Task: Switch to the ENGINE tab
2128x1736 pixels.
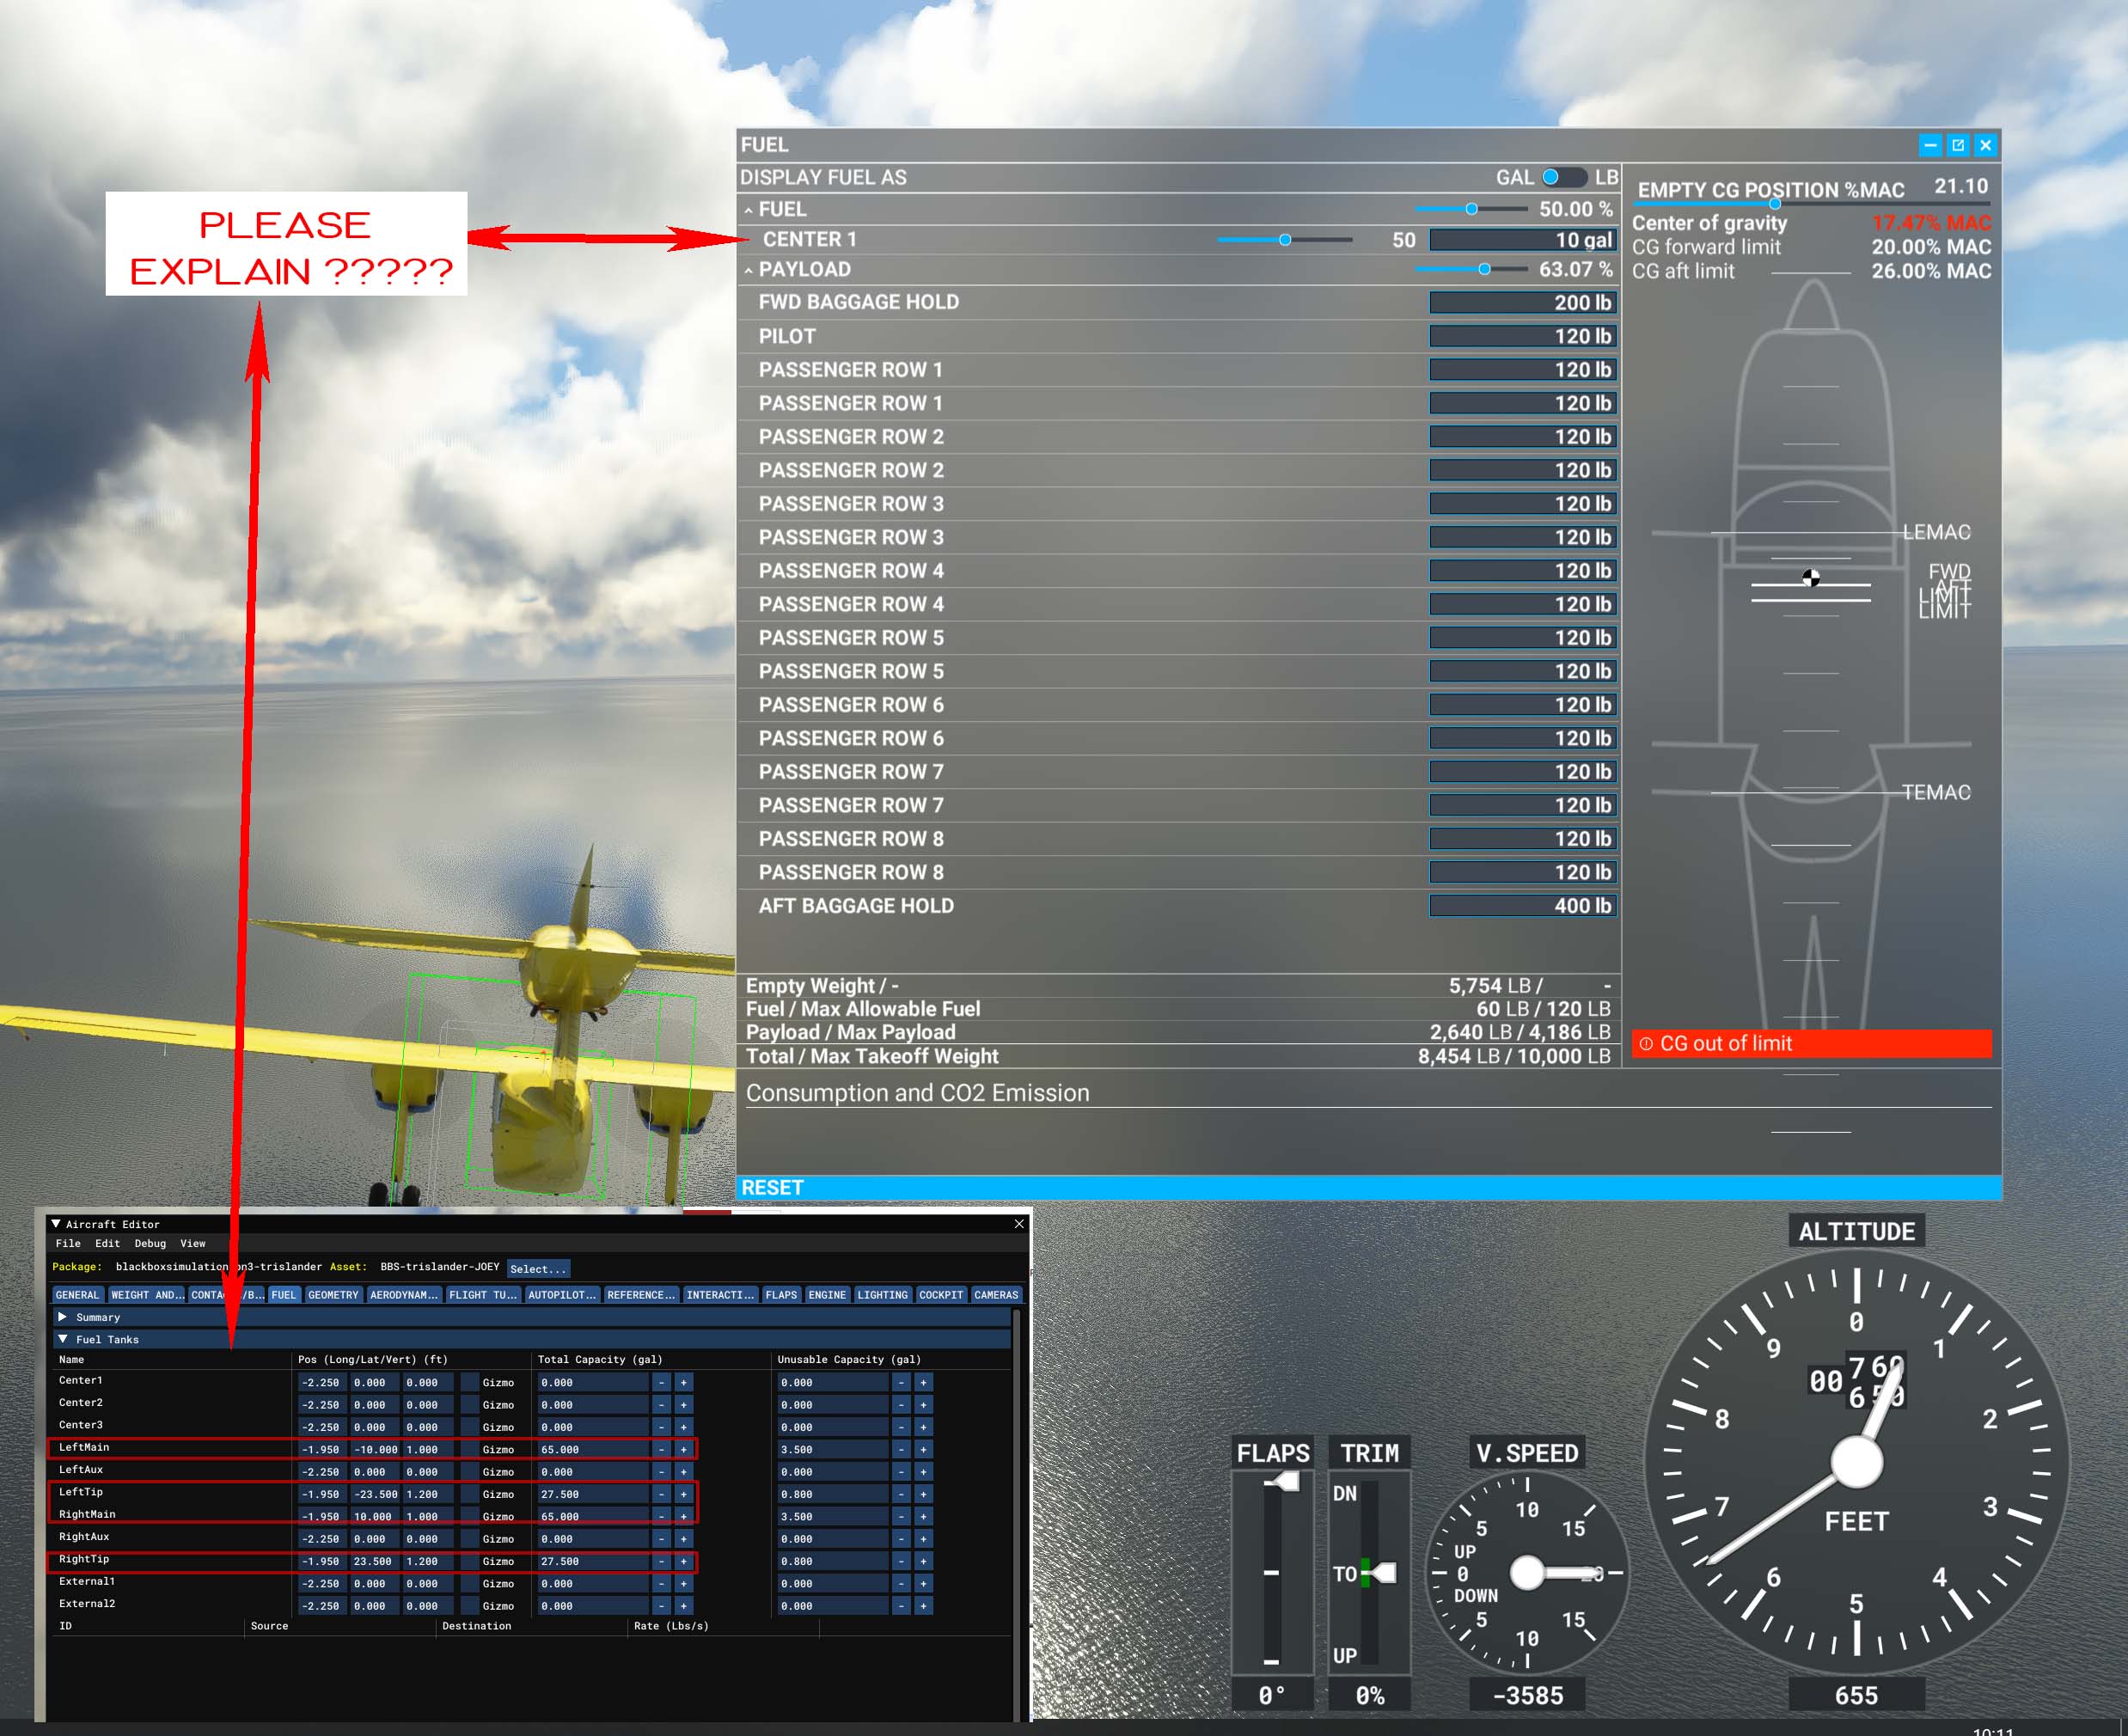Action: [827, 1295]
